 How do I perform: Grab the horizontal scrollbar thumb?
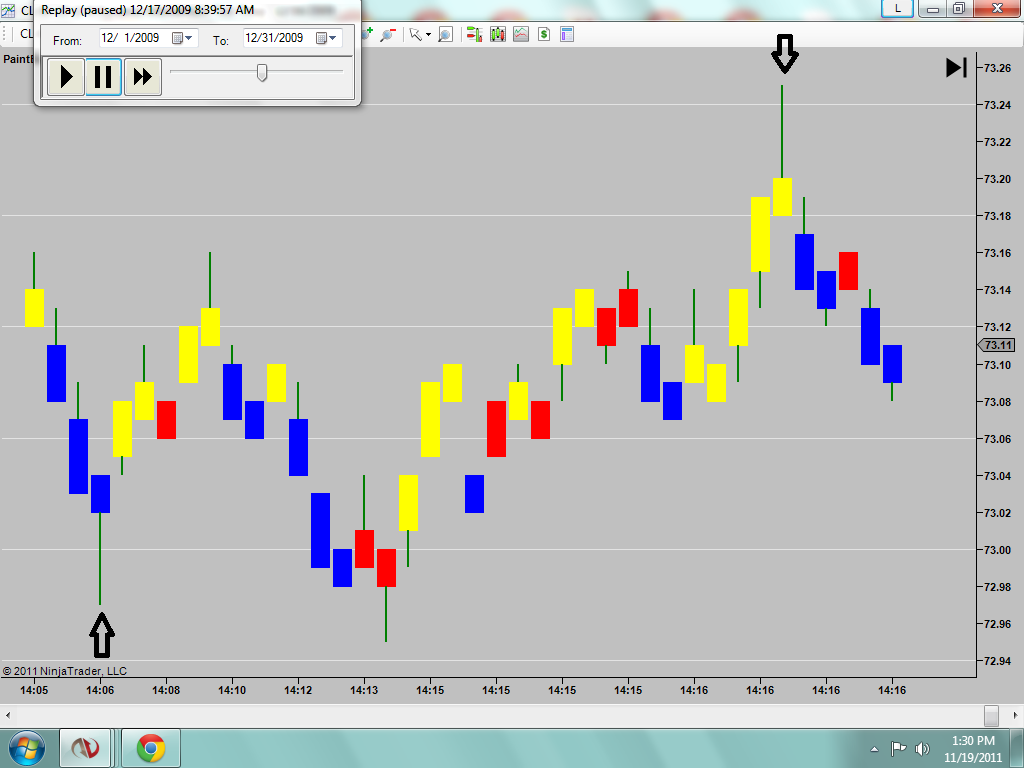(991, 716)
